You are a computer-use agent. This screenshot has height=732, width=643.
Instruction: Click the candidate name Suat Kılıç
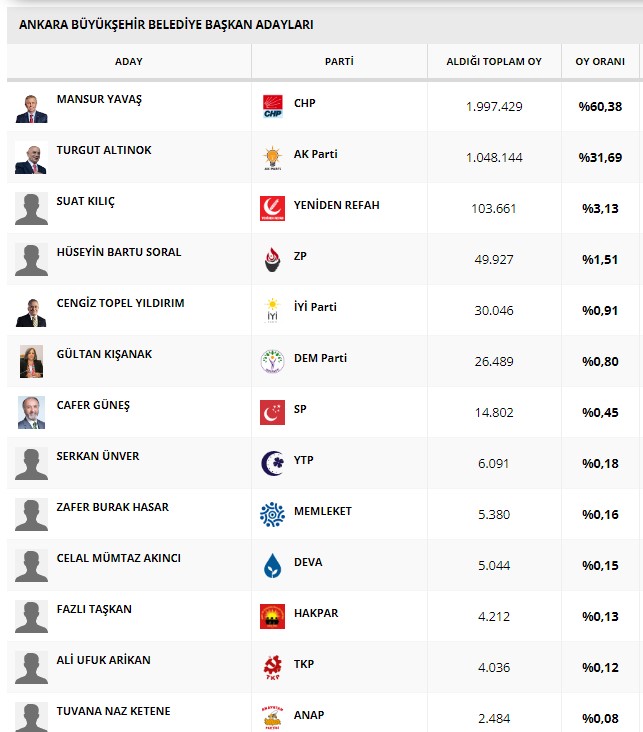[x=85, y=202]
